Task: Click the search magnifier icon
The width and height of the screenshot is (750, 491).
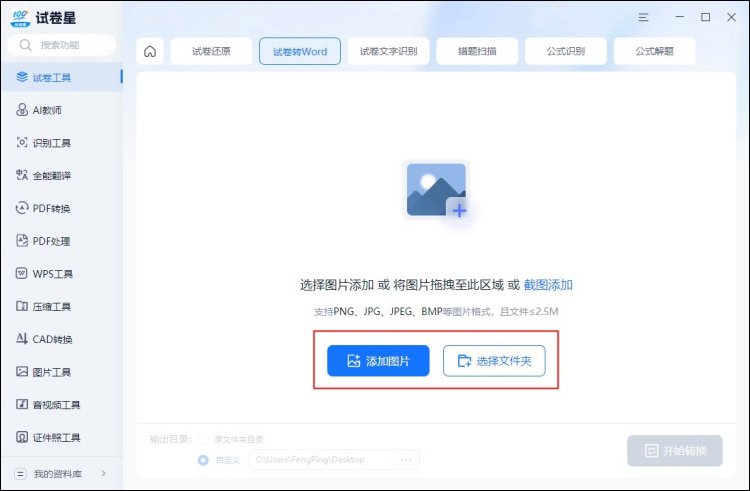Action: [25, 45]
